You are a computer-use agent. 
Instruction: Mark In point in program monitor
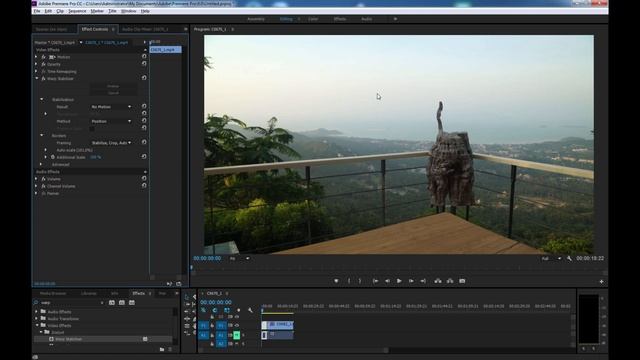[349, 281]
